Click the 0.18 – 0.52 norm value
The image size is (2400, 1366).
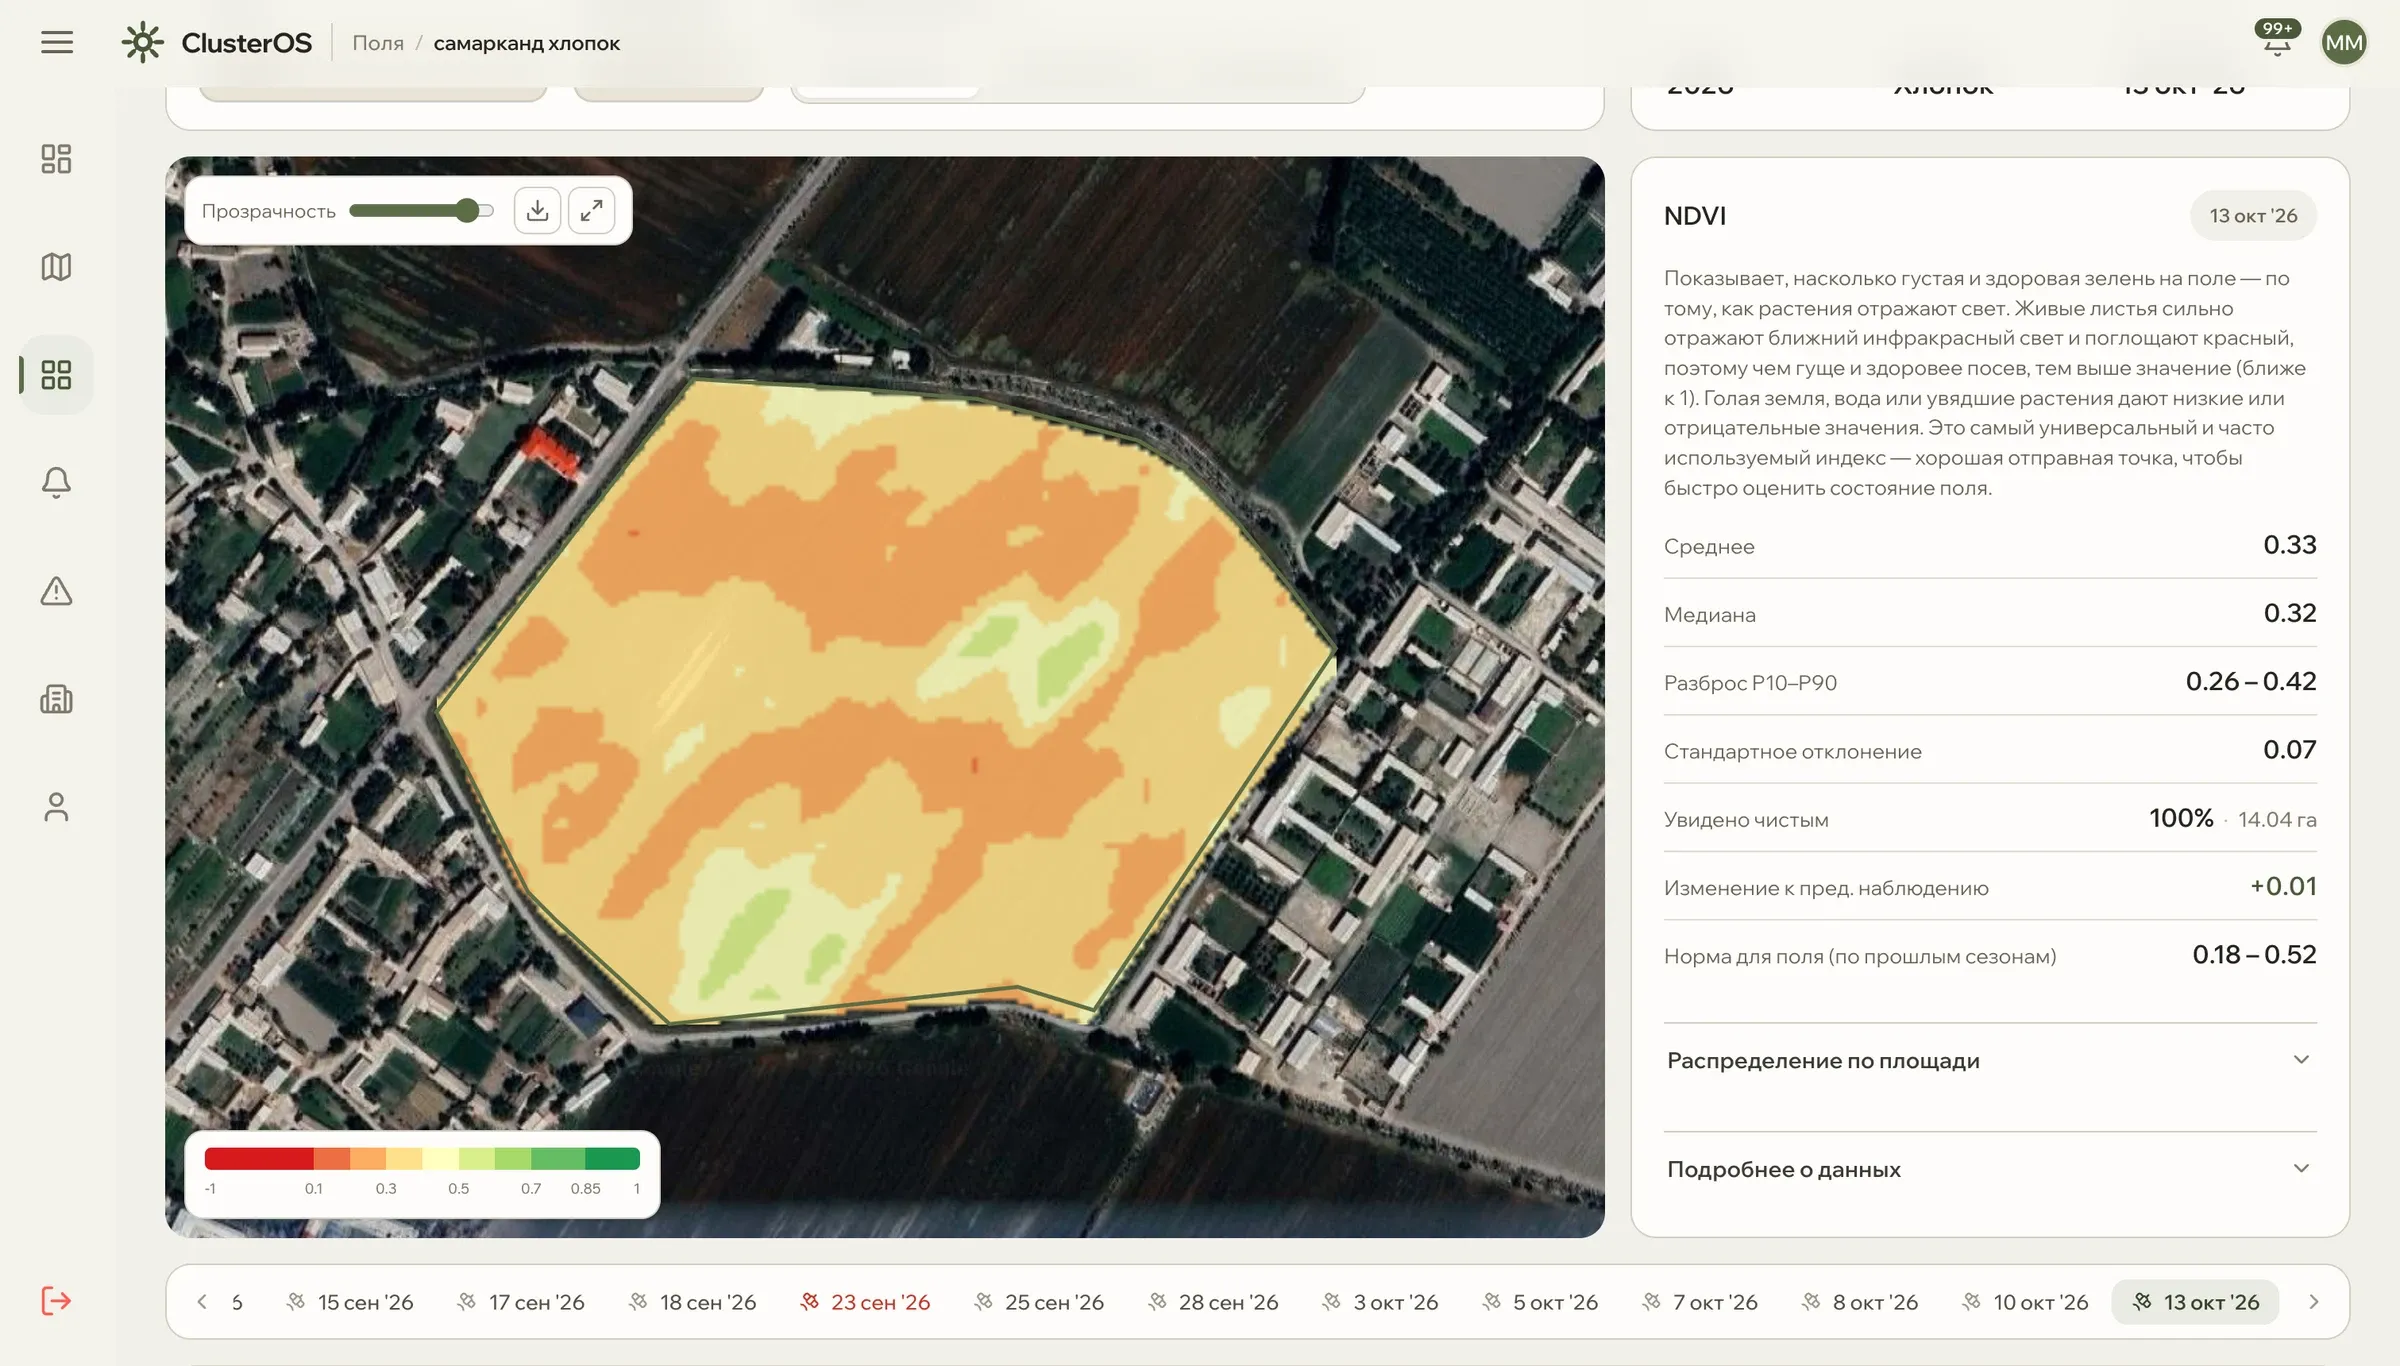[x=2254, y=954]
